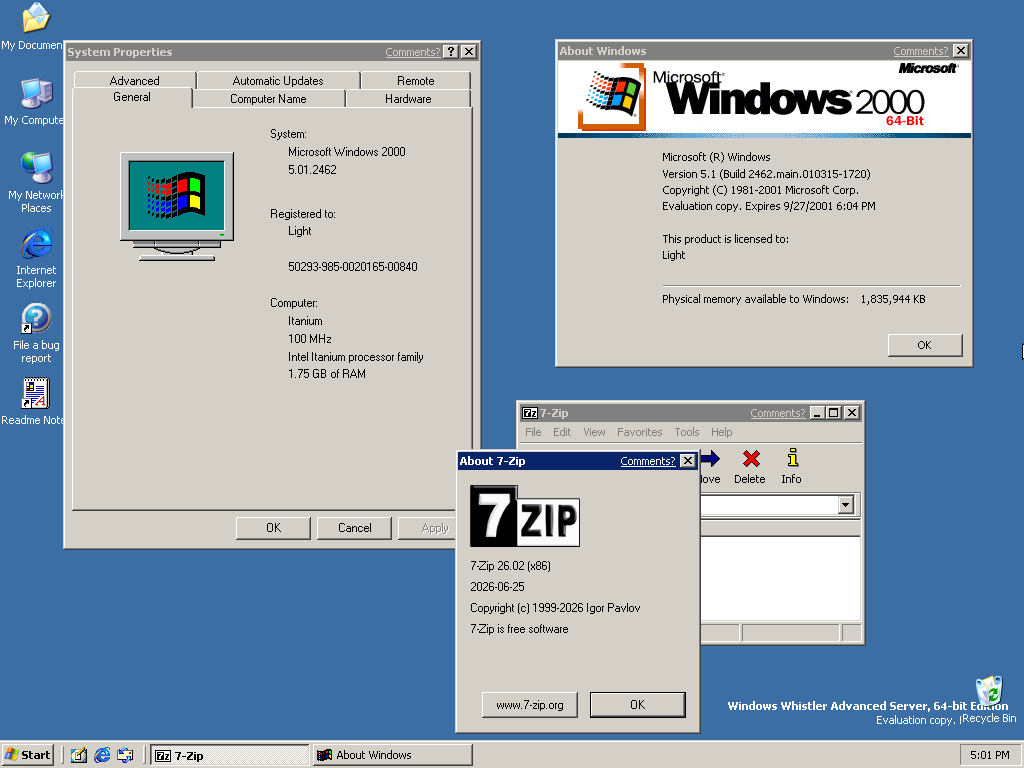Click the 7-Zip title bar icon

[x=530, y=413]
